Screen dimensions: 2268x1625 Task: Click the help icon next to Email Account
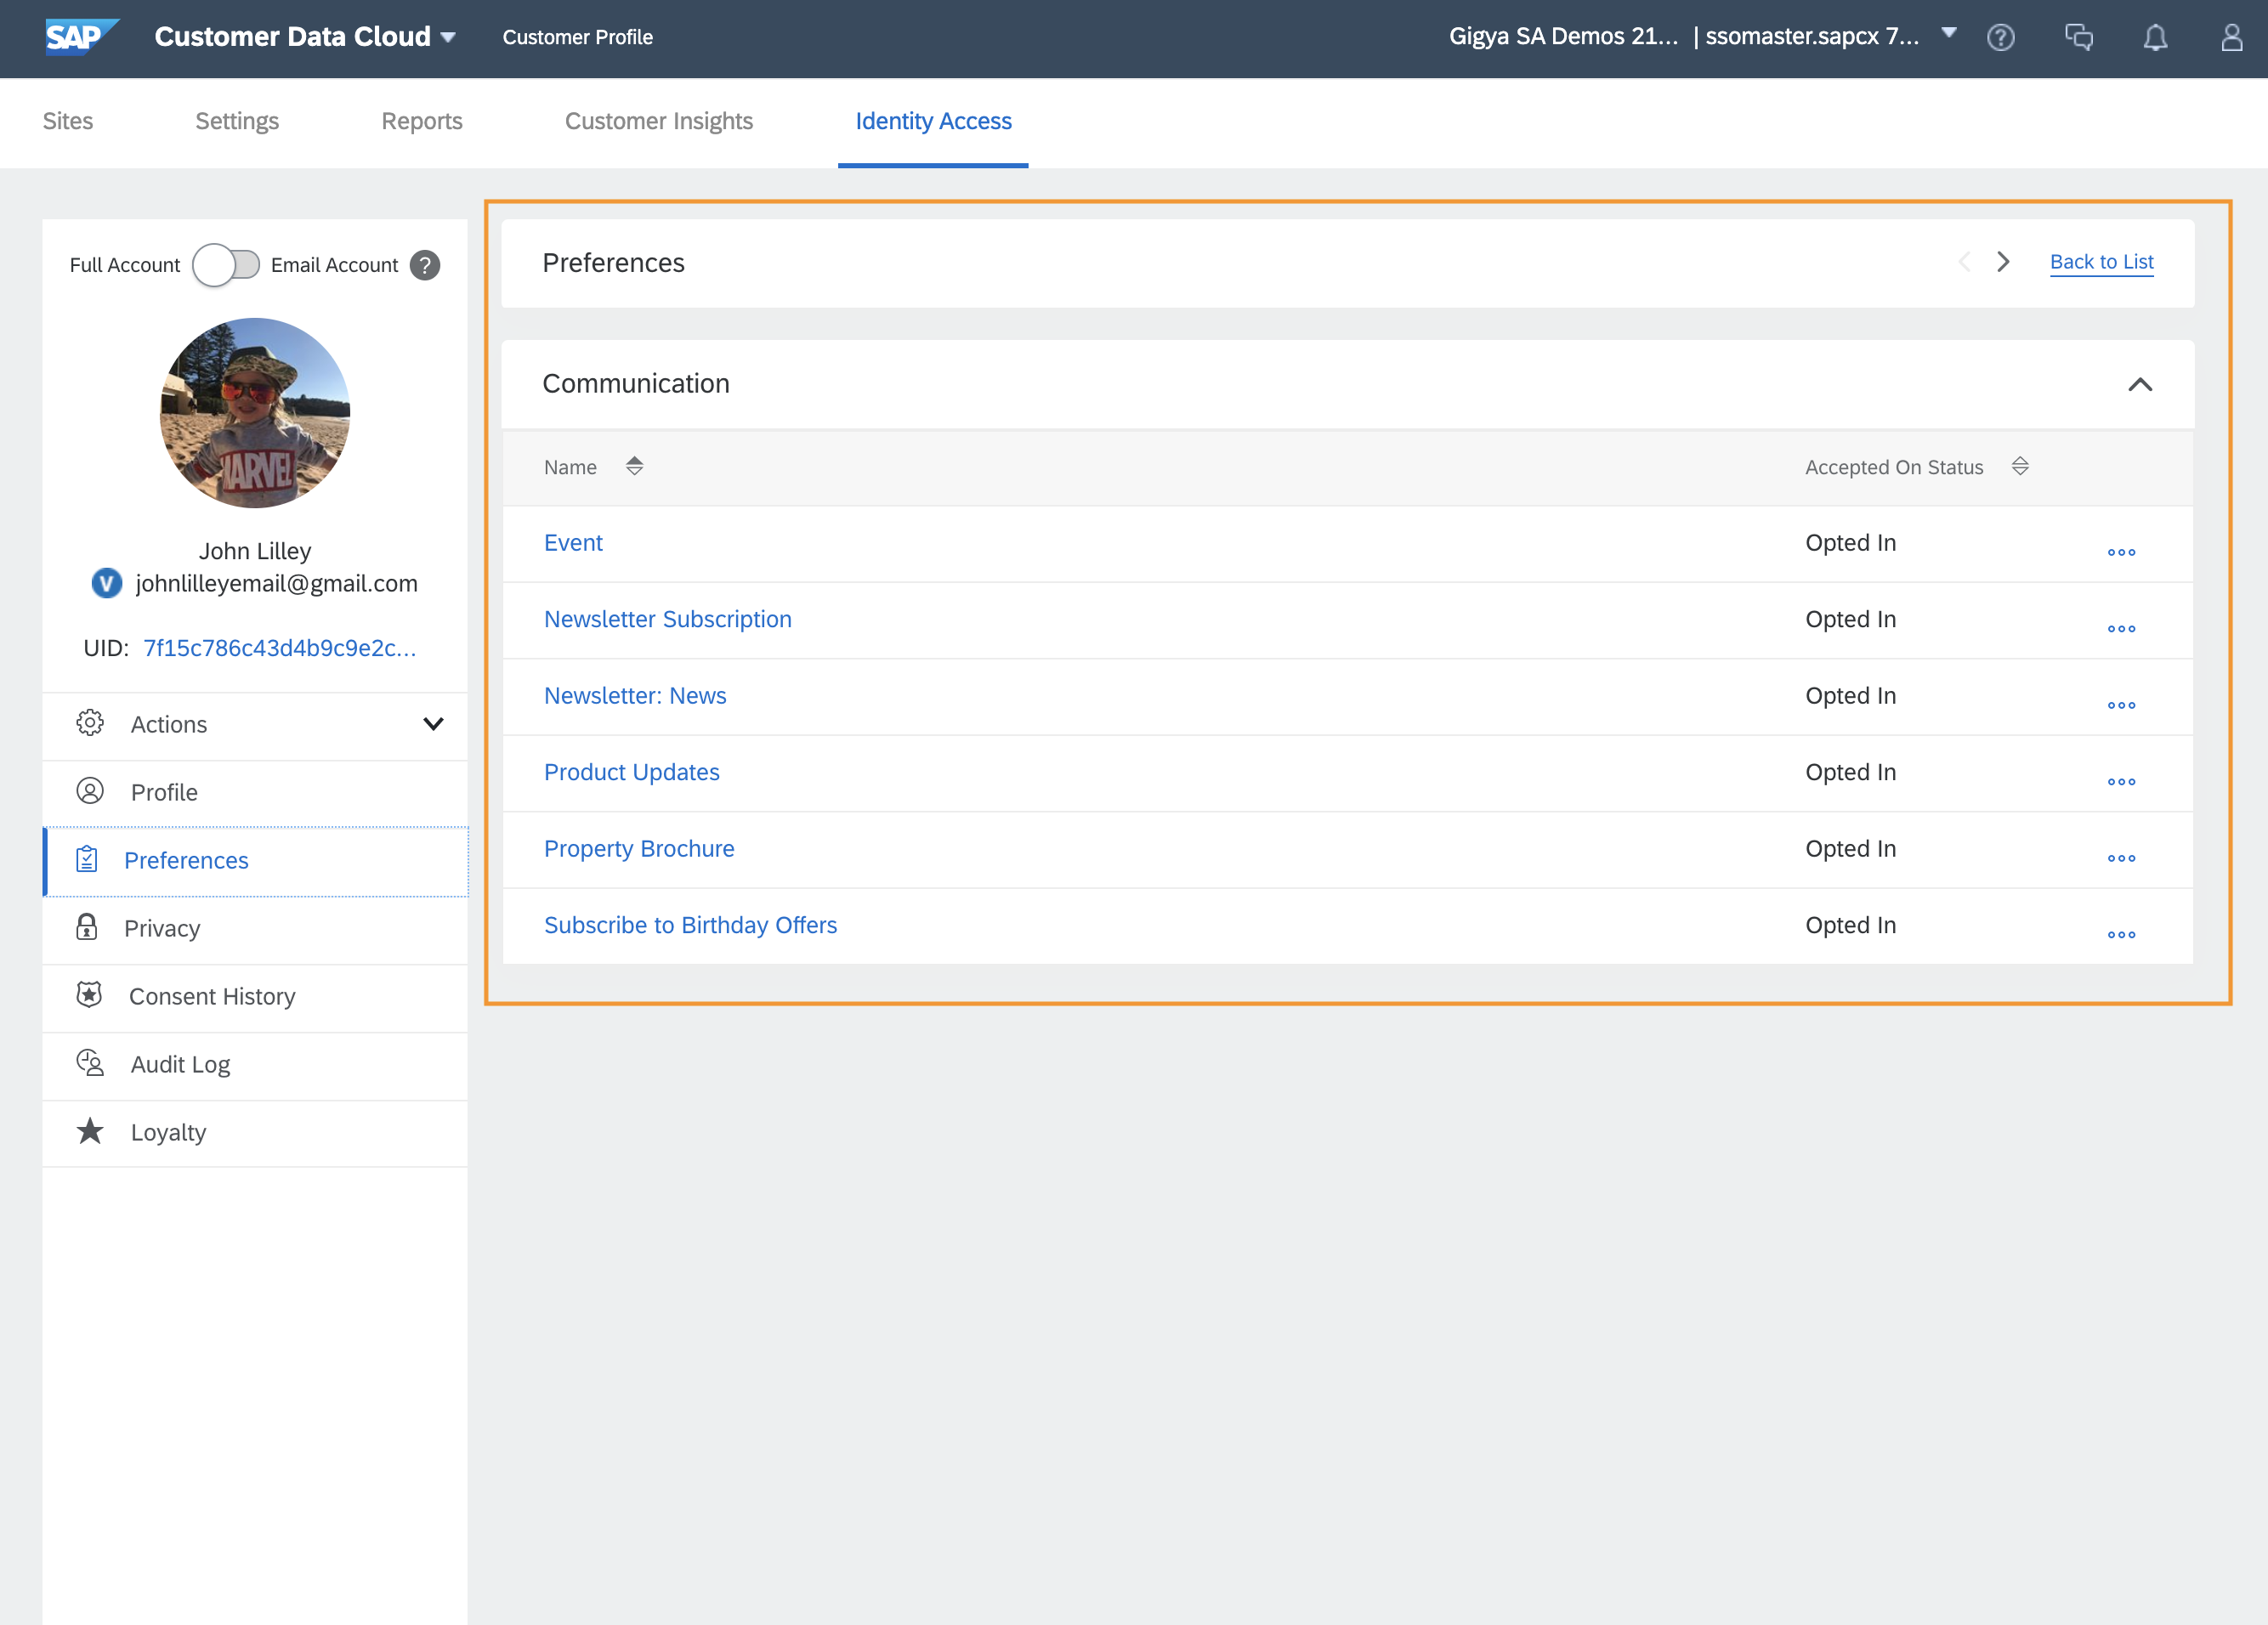[425, 265]
